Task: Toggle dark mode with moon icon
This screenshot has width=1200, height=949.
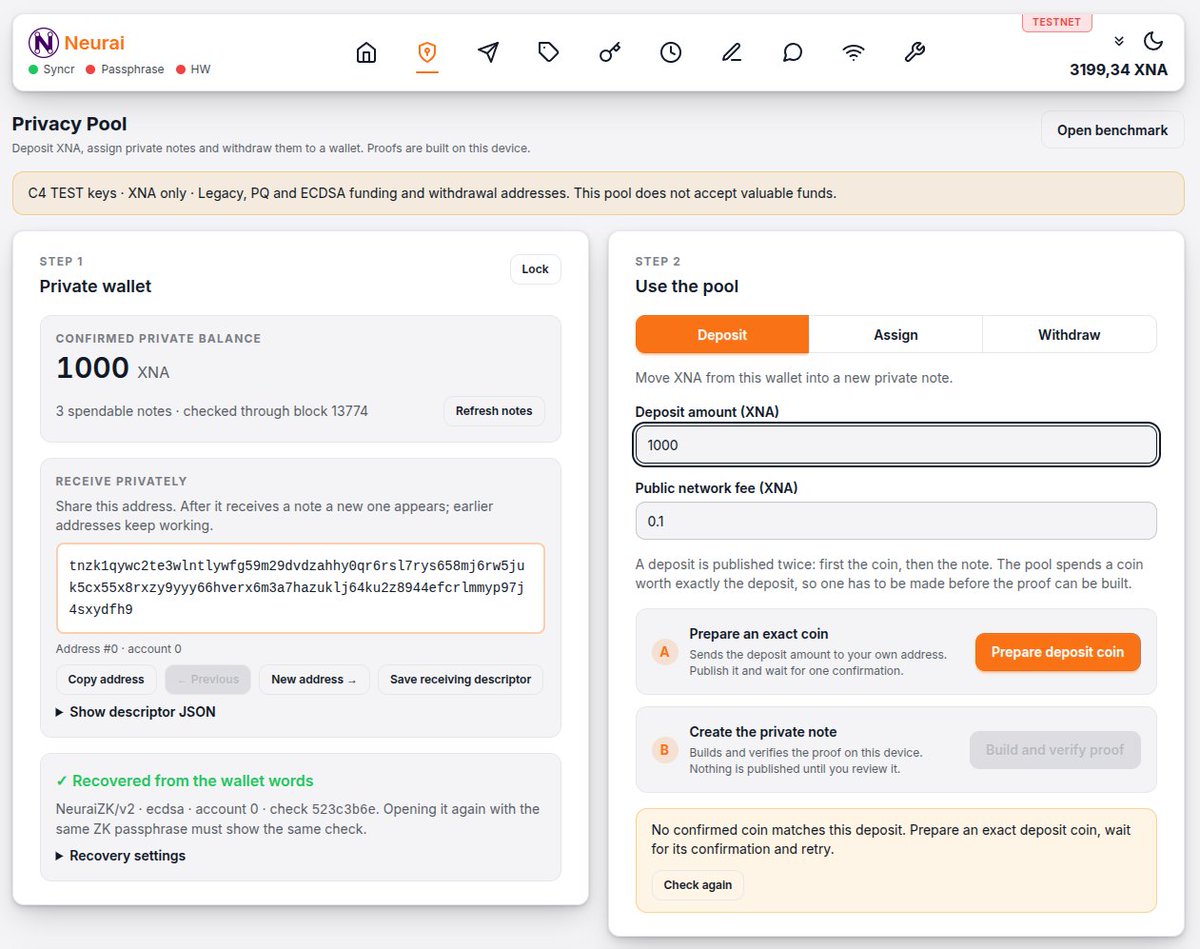Action: 1154,41
